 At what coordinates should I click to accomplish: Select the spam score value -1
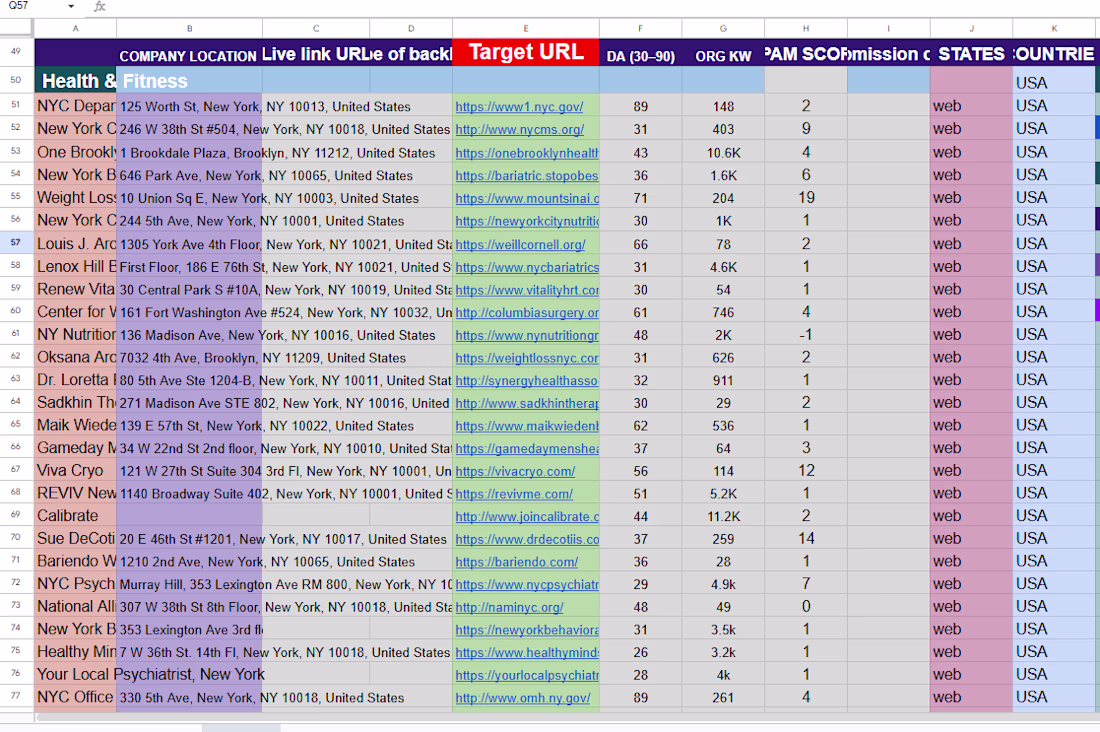point(806,335)
